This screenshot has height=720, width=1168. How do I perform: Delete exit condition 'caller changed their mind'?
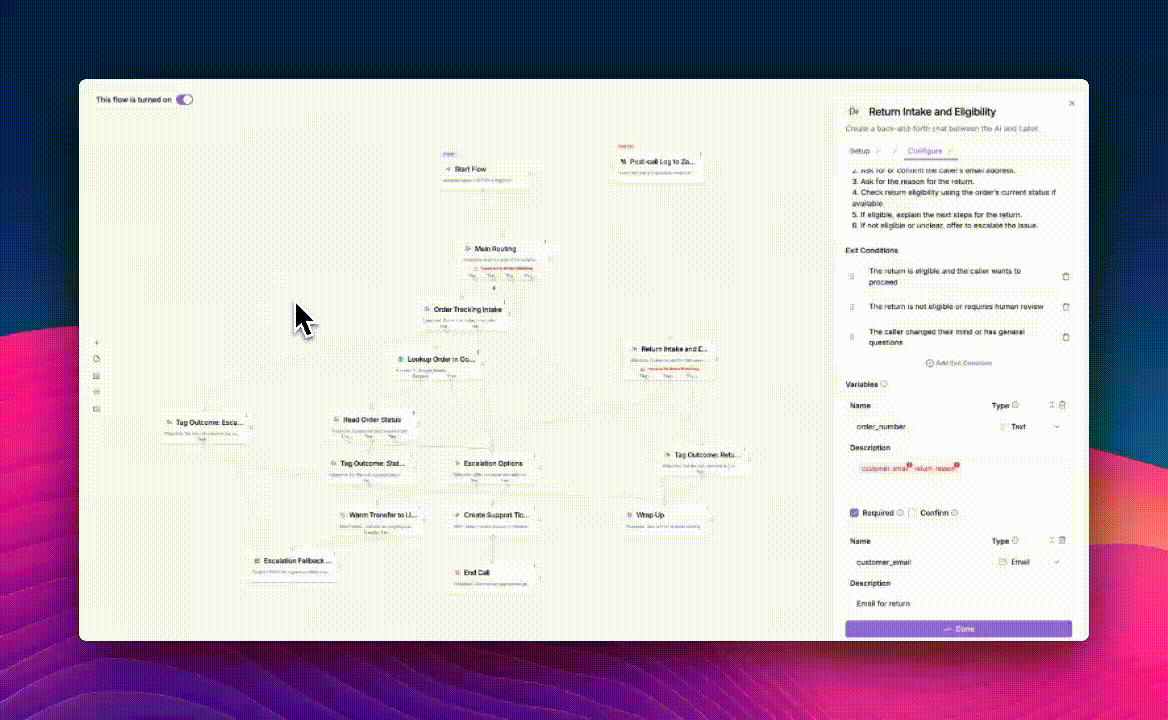point(1066,337)
